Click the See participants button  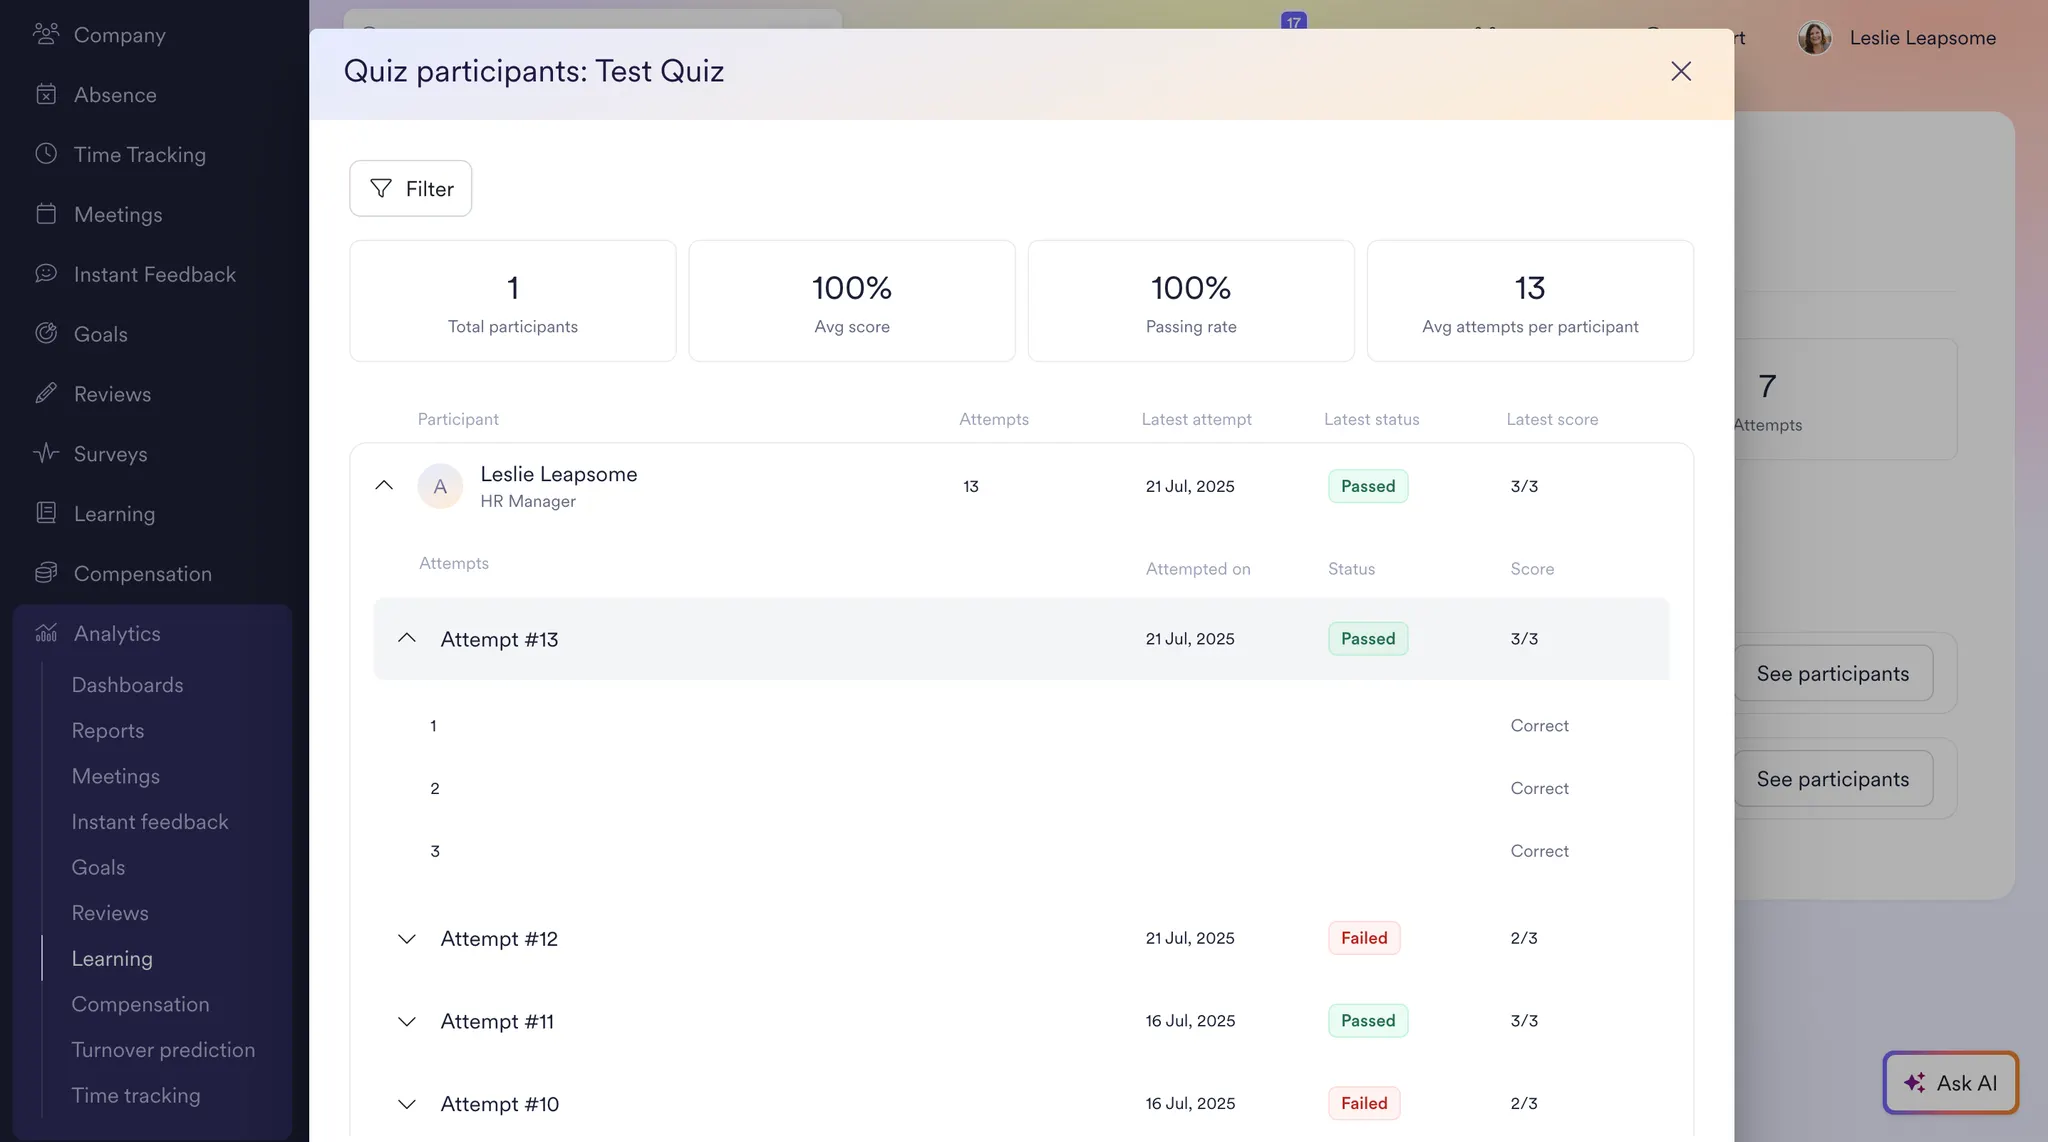[x=1833, y=673]
